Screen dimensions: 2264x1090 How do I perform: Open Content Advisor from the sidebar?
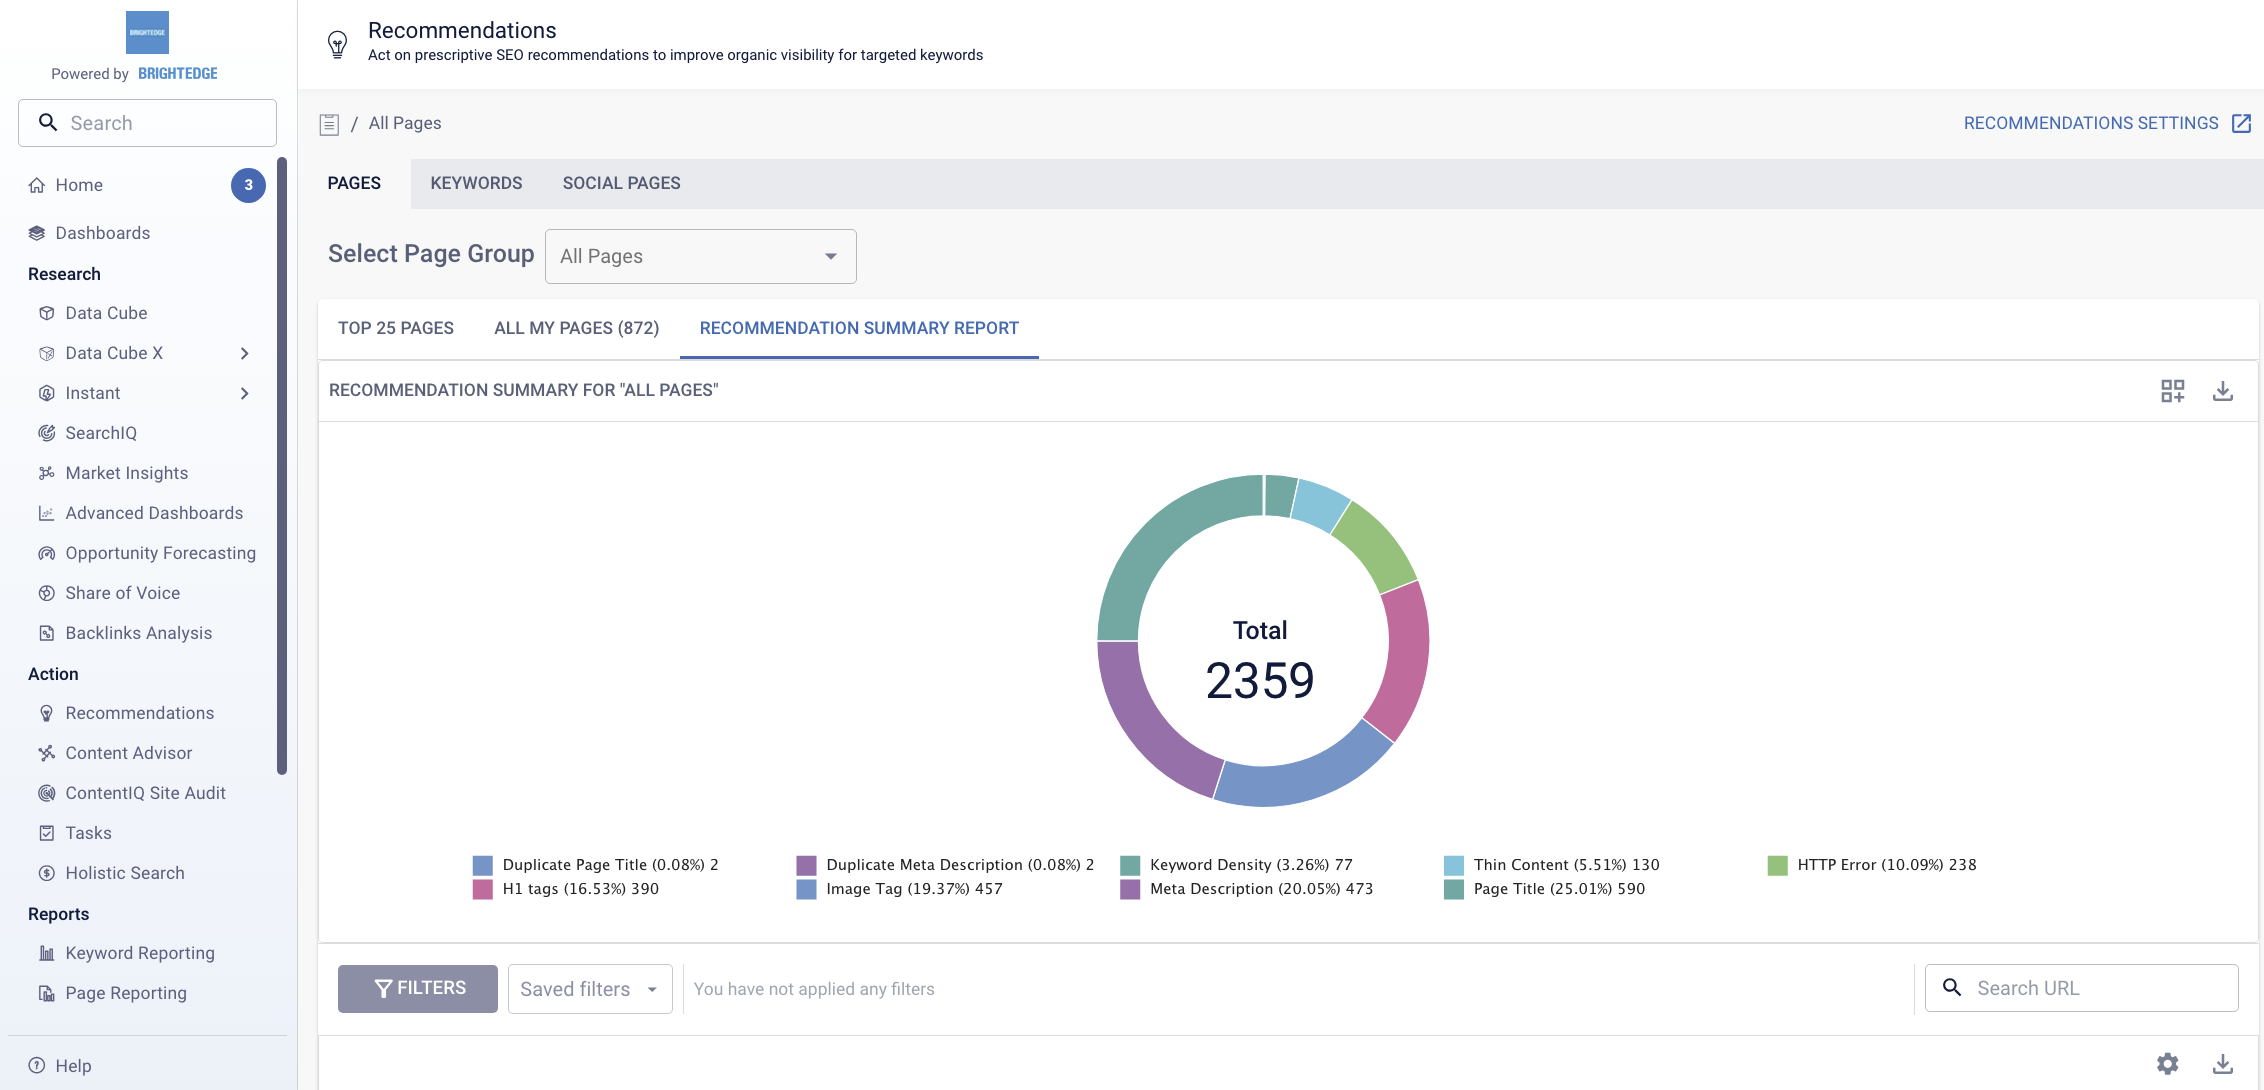pos(128,753)
